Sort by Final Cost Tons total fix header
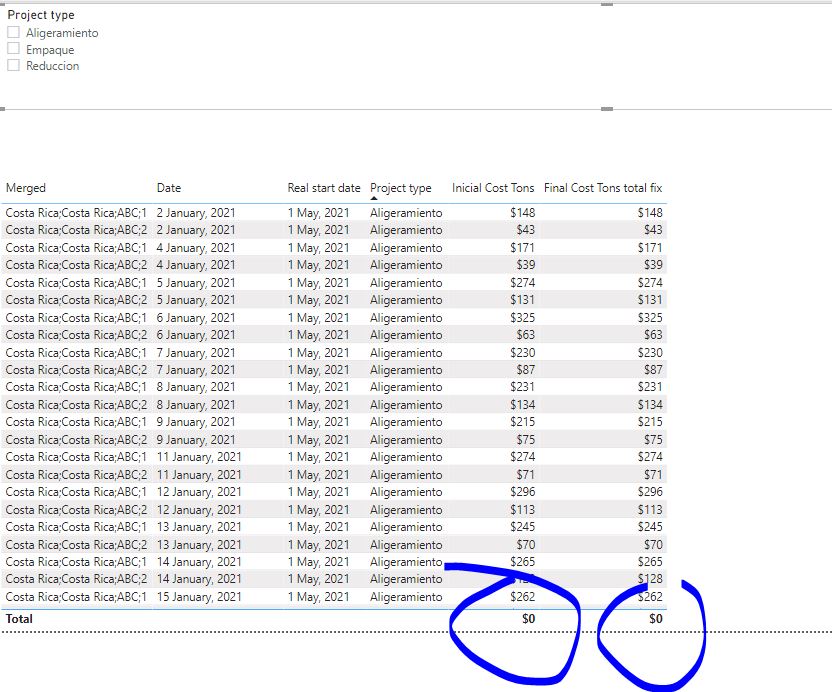 point(603,188)
